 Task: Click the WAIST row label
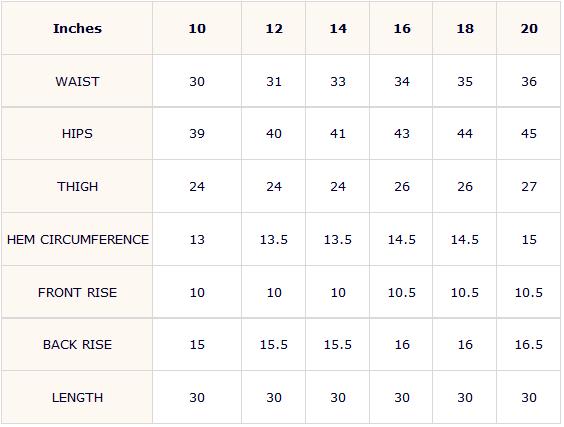pyautogui.click(x=77, y=82)
